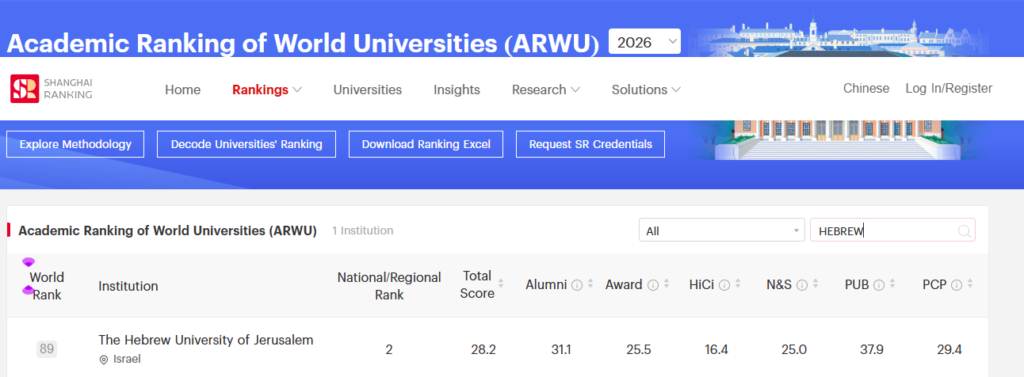Click the national rank 2 cell
The image size is (1024, 377).
389,350
